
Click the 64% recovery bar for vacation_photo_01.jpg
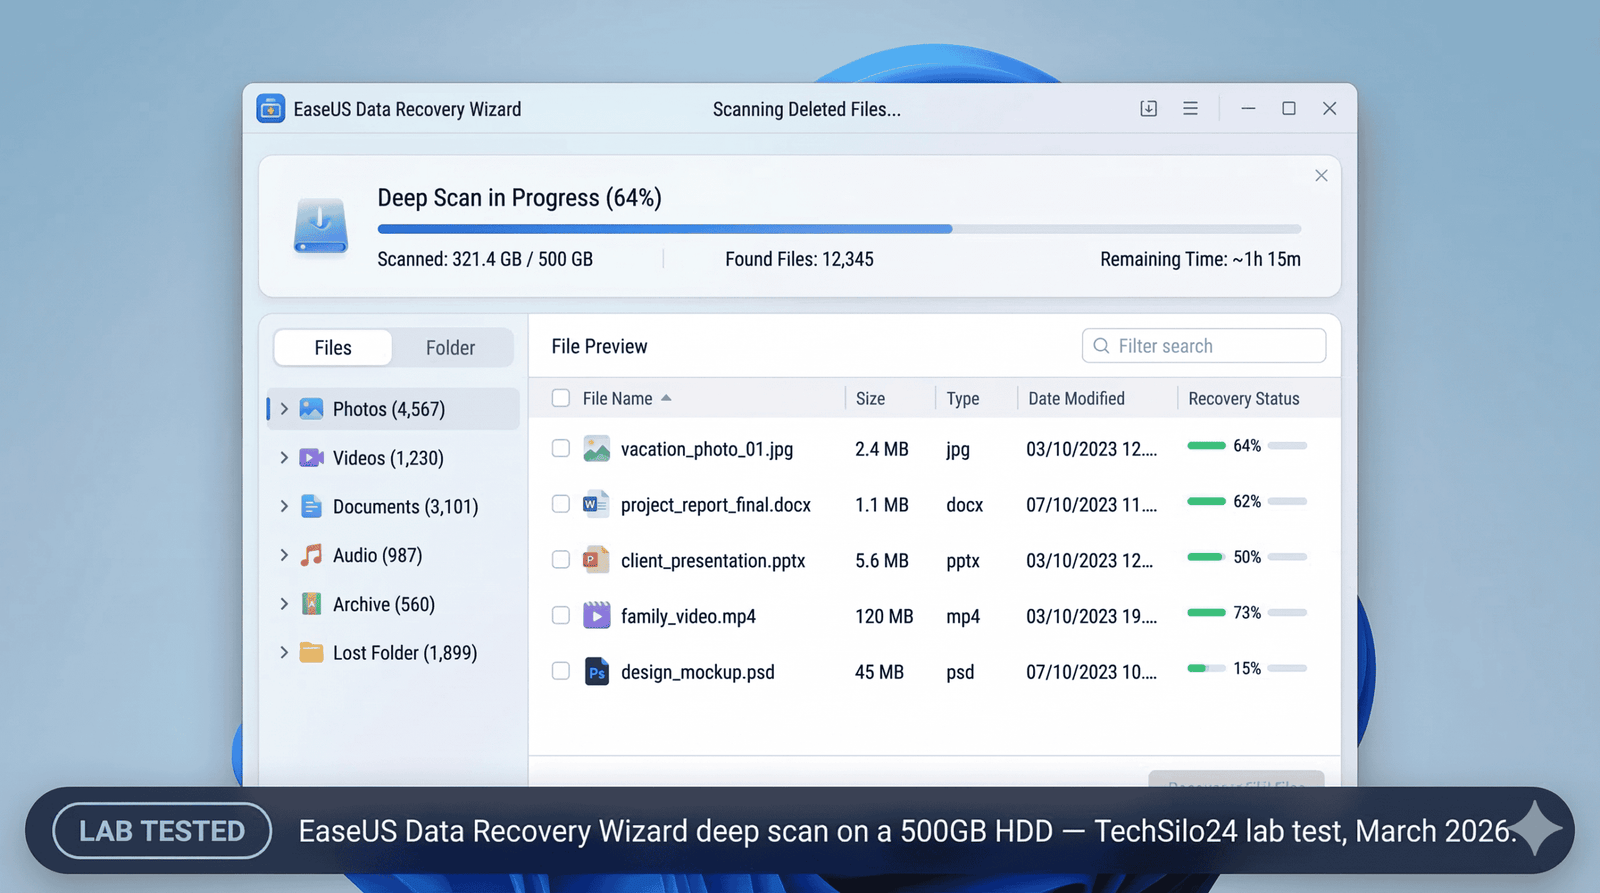(x=1247, y=446)
